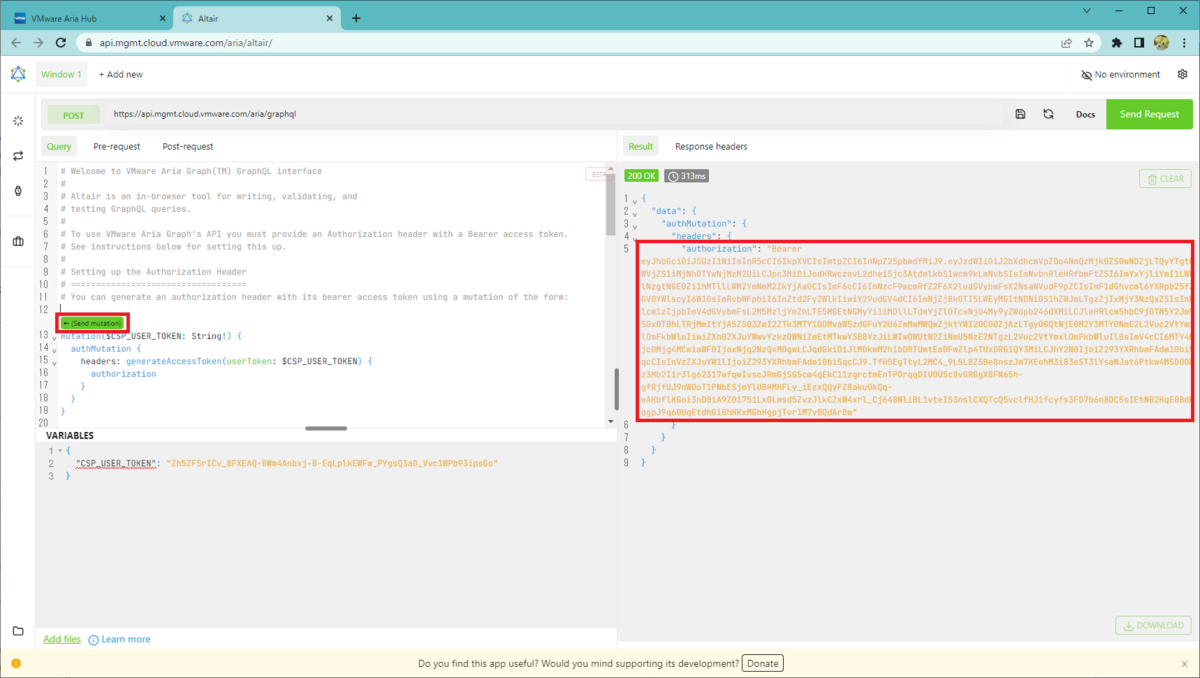
Task: Open the variables arrows sidebar icon
Action: tap(17, 156)
